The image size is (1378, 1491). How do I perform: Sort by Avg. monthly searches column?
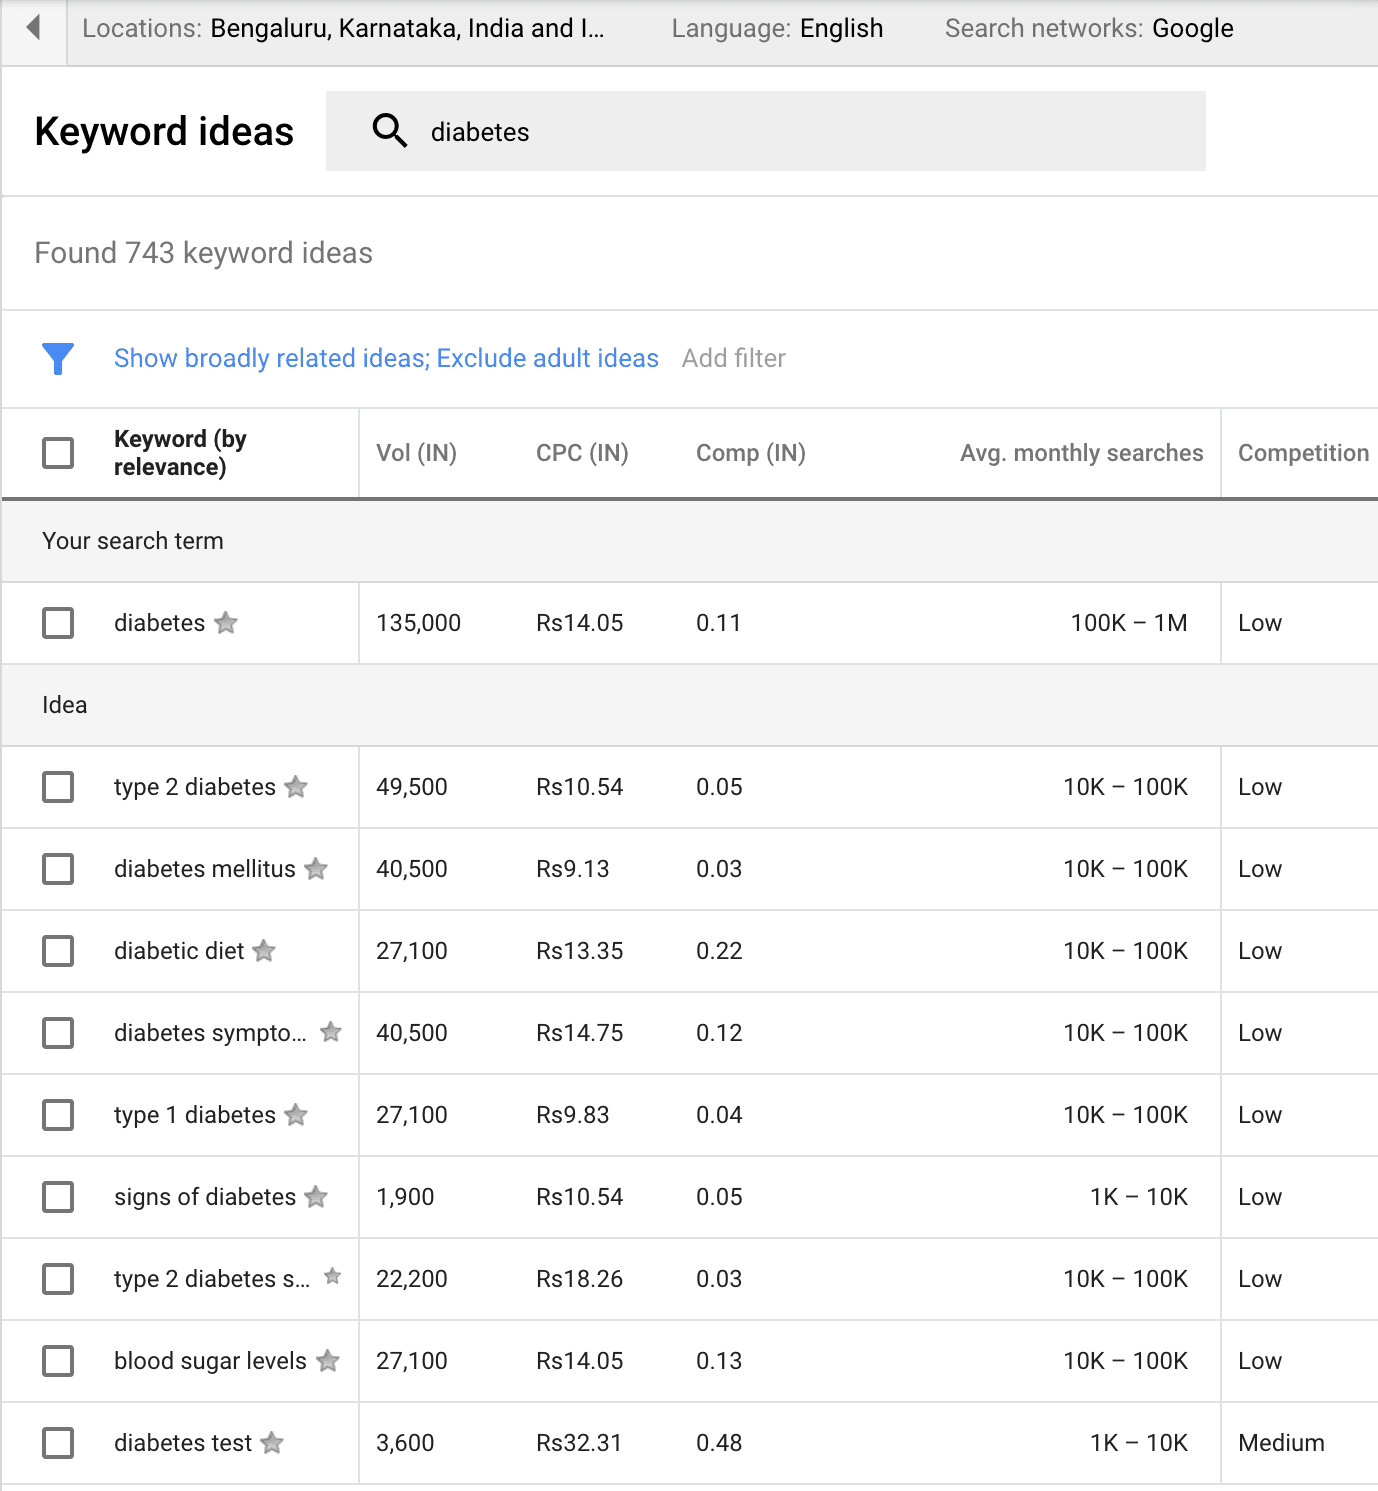click(1081, 453)
